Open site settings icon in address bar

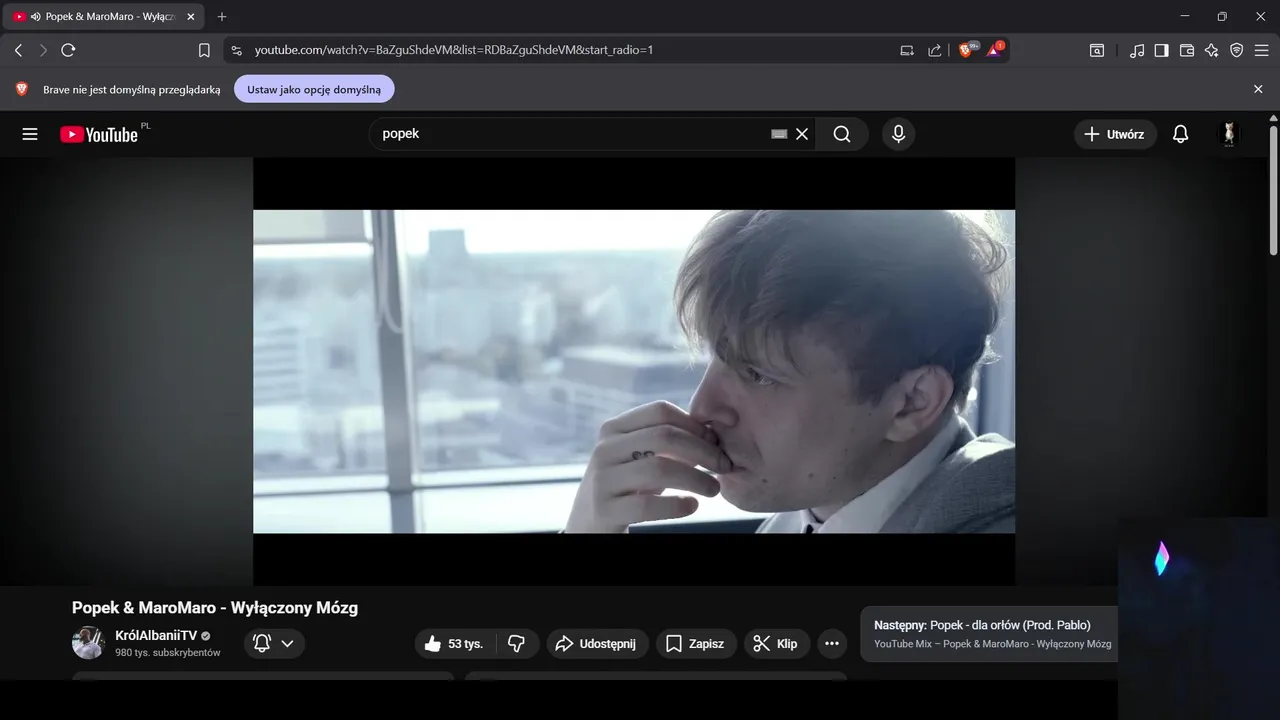(236, 50)
